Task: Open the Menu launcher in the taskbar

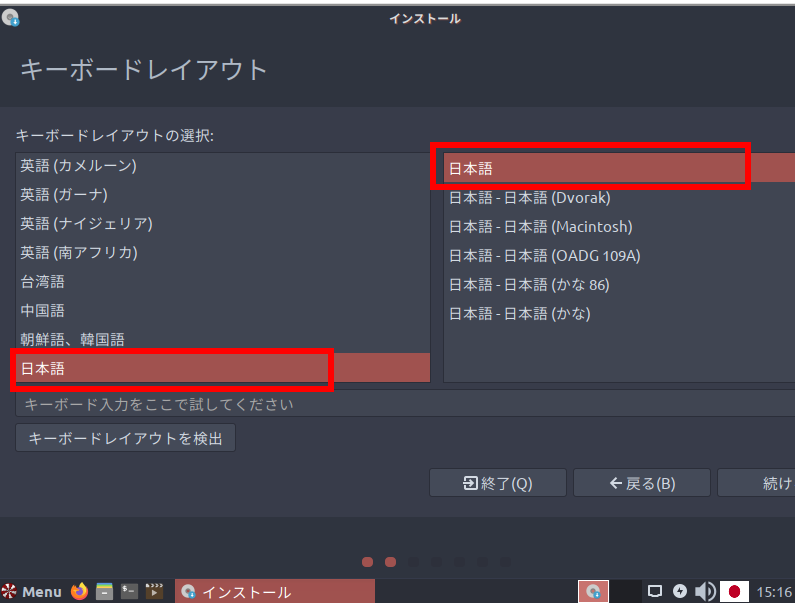Action: click(x=31, y=591)
